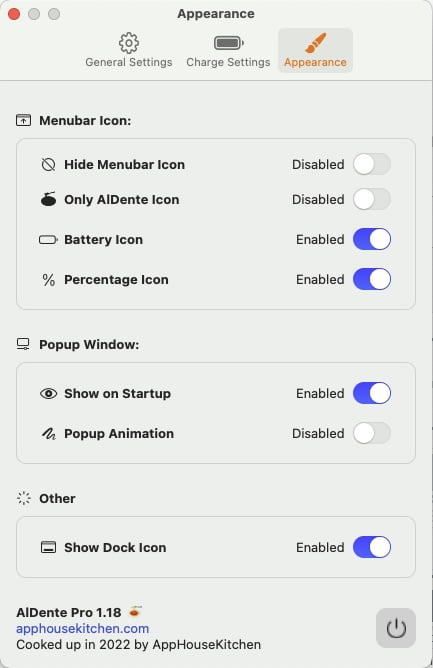Click the power button icon

[x=395, y=628]
